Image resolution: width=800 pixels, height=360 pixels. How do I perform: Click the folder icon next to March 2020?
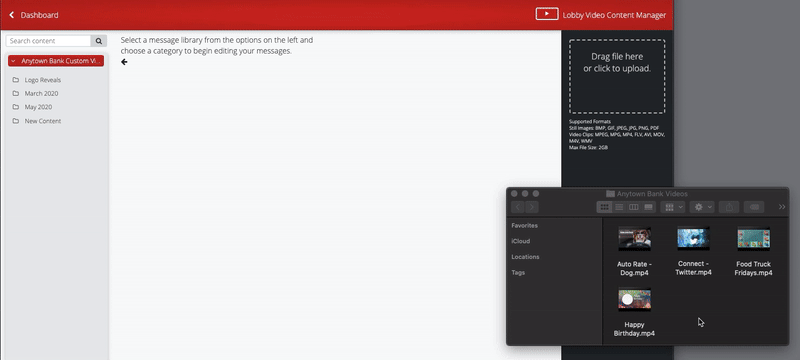pos(16,93)
